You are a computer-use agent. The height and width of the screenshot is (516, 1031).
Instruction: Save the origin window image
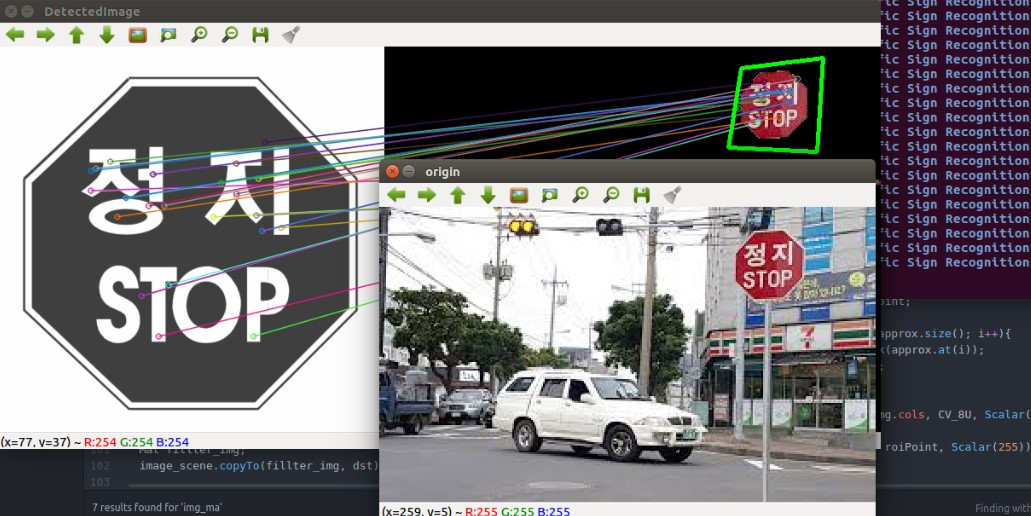click(642, 195)
